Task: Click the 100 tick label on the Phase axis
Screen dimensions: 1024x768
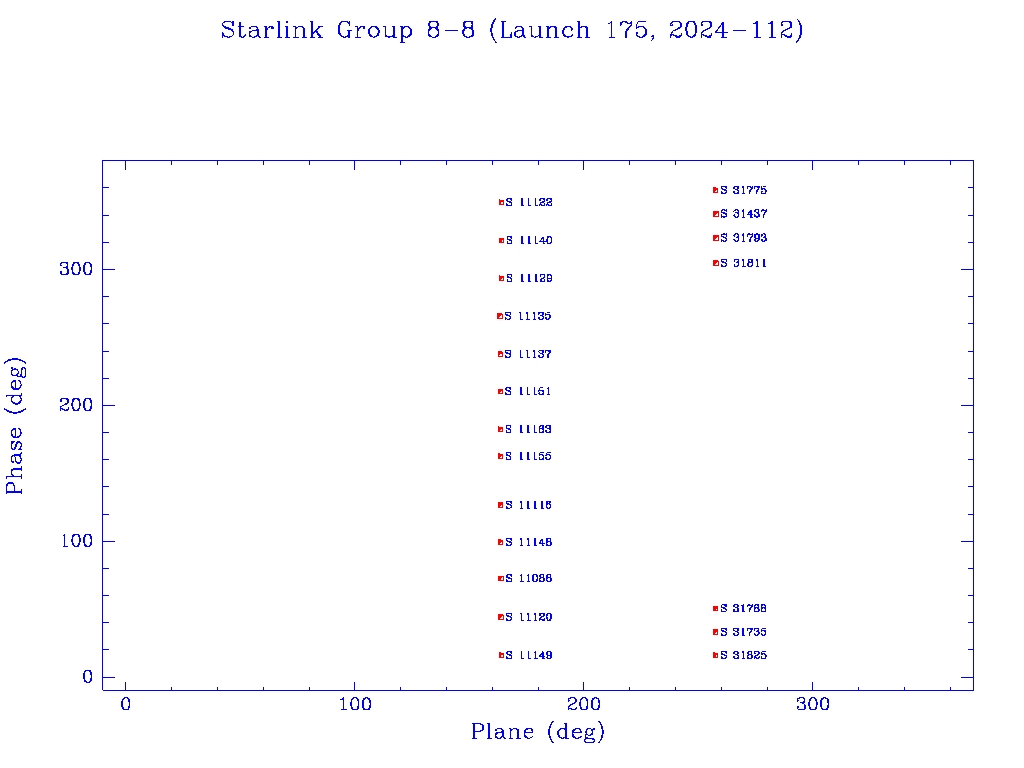Action: coord(76,541)
